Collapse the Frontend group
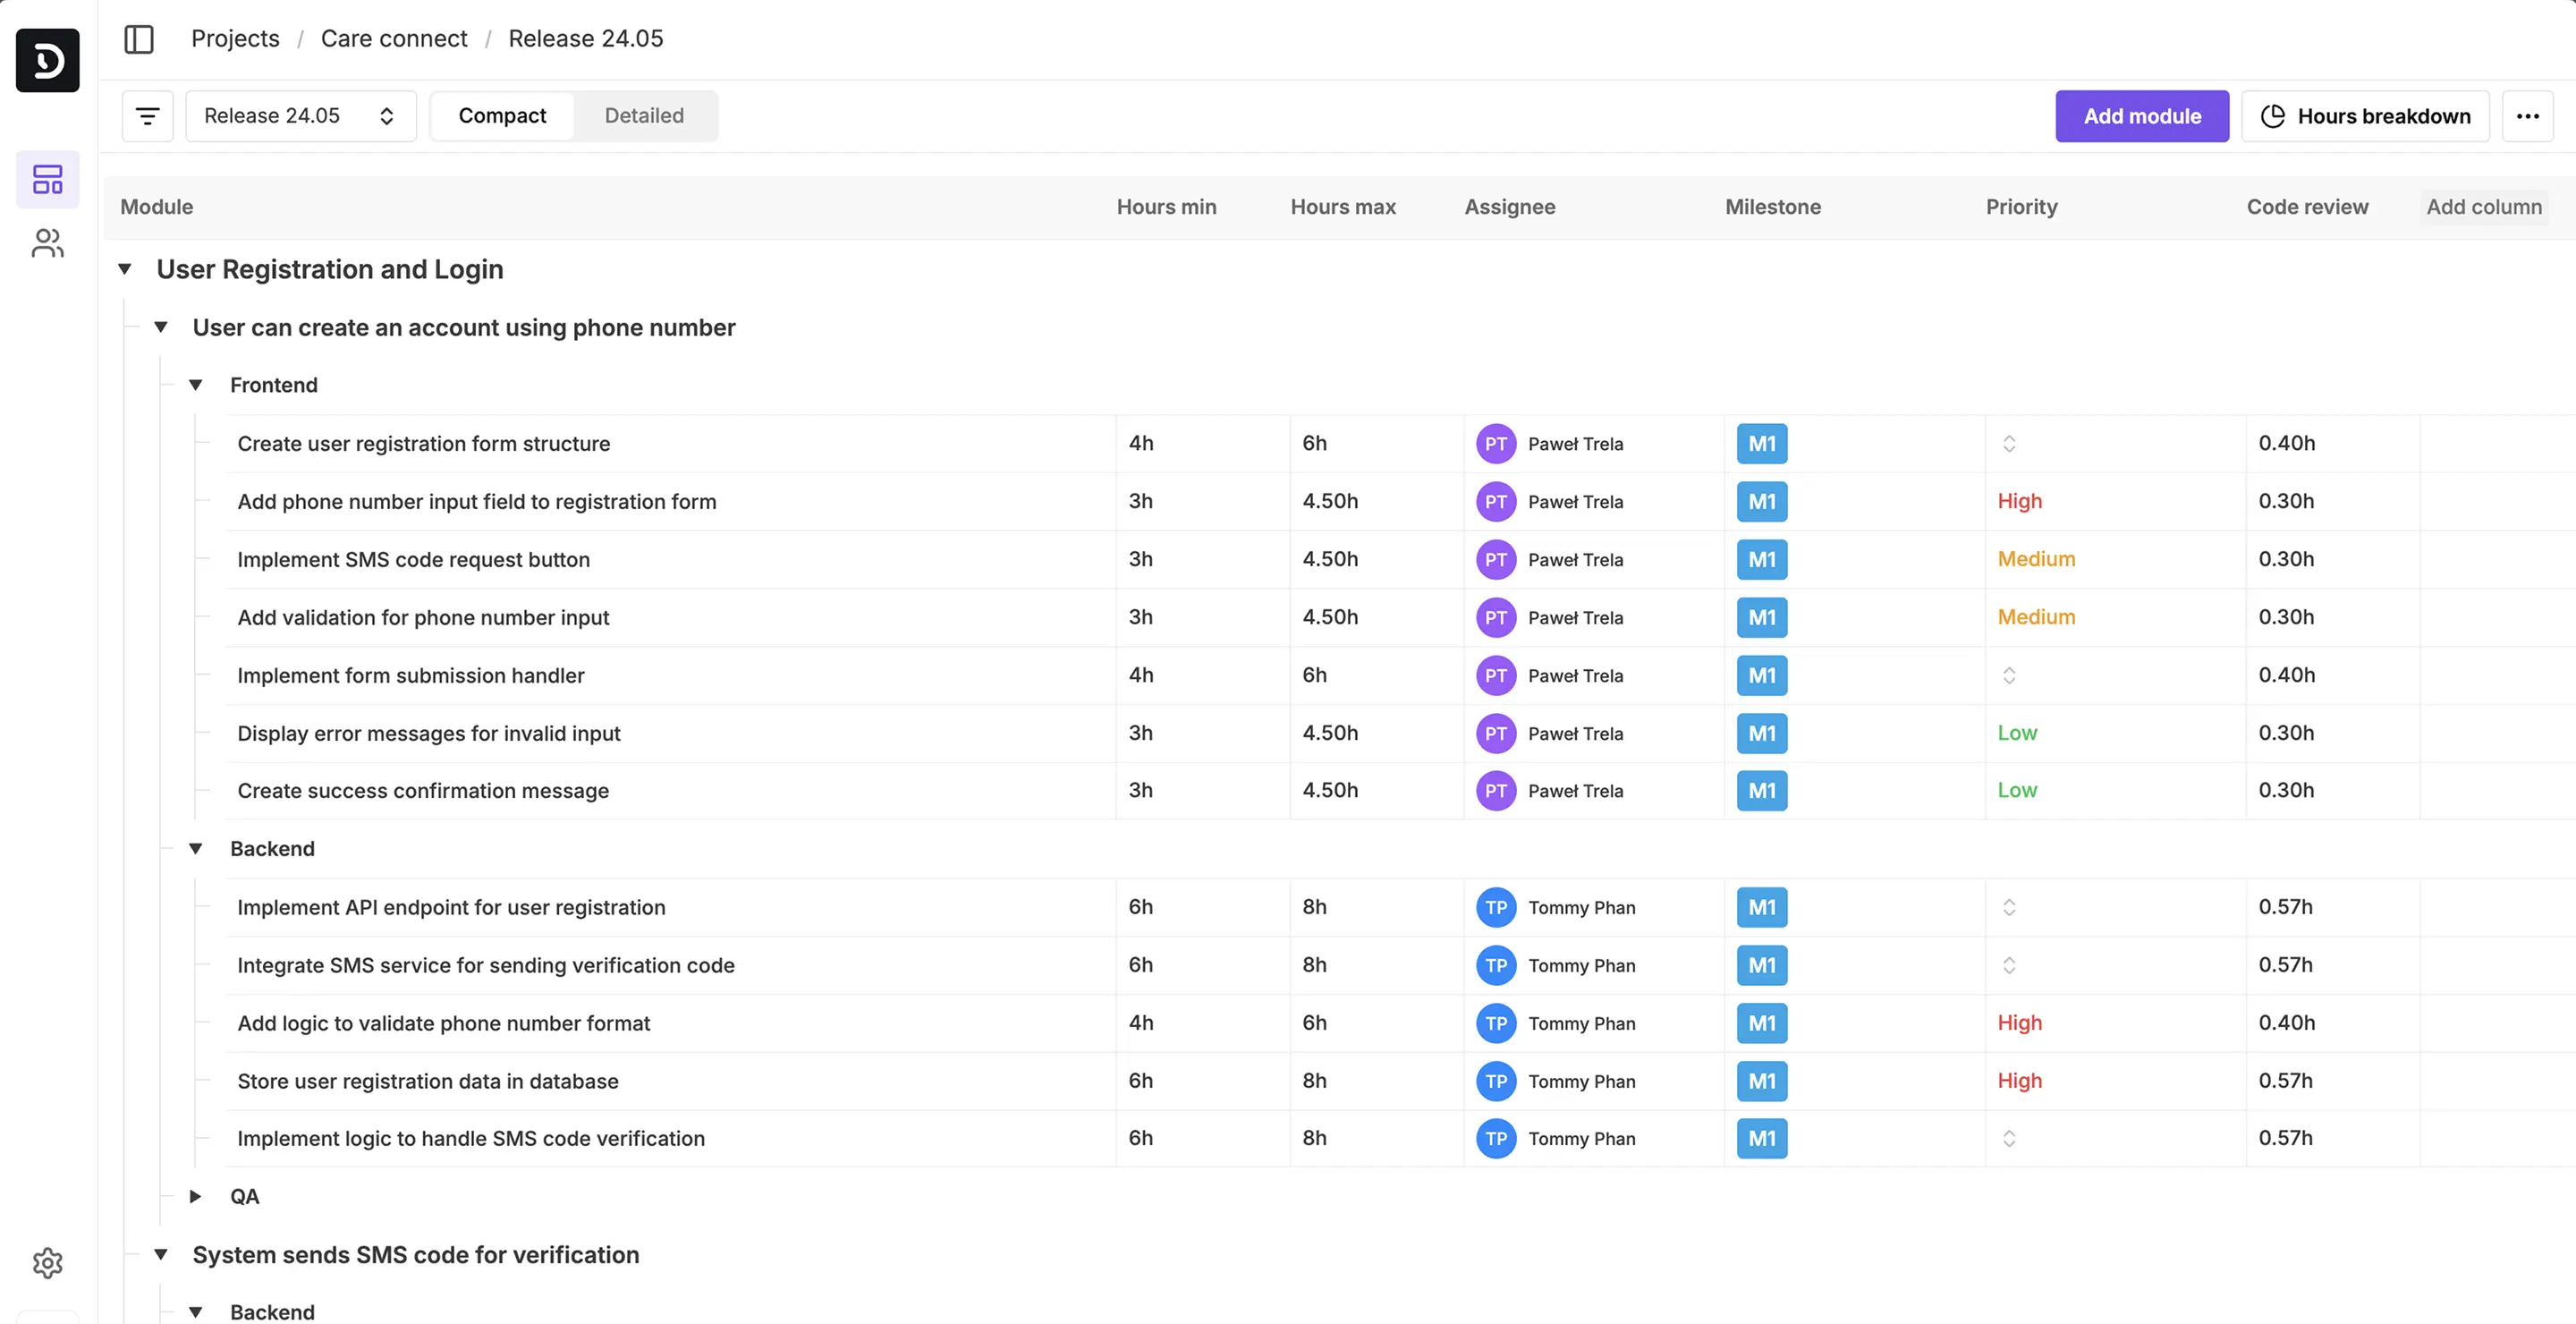Viewport: 2576px width, 1324px height. coord(196,385)
